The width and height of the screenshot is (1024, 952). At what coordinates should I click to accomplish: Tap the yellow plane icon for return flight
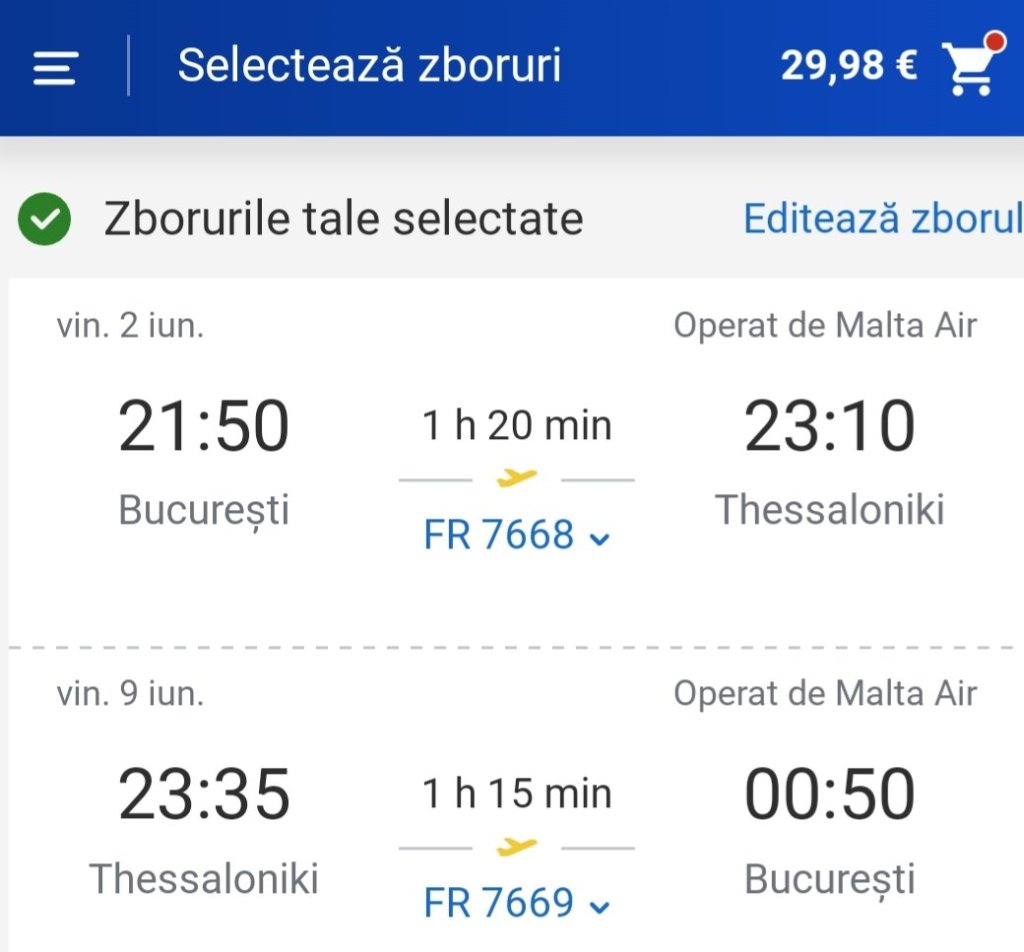pyautogui.click(x=517, y=847)
